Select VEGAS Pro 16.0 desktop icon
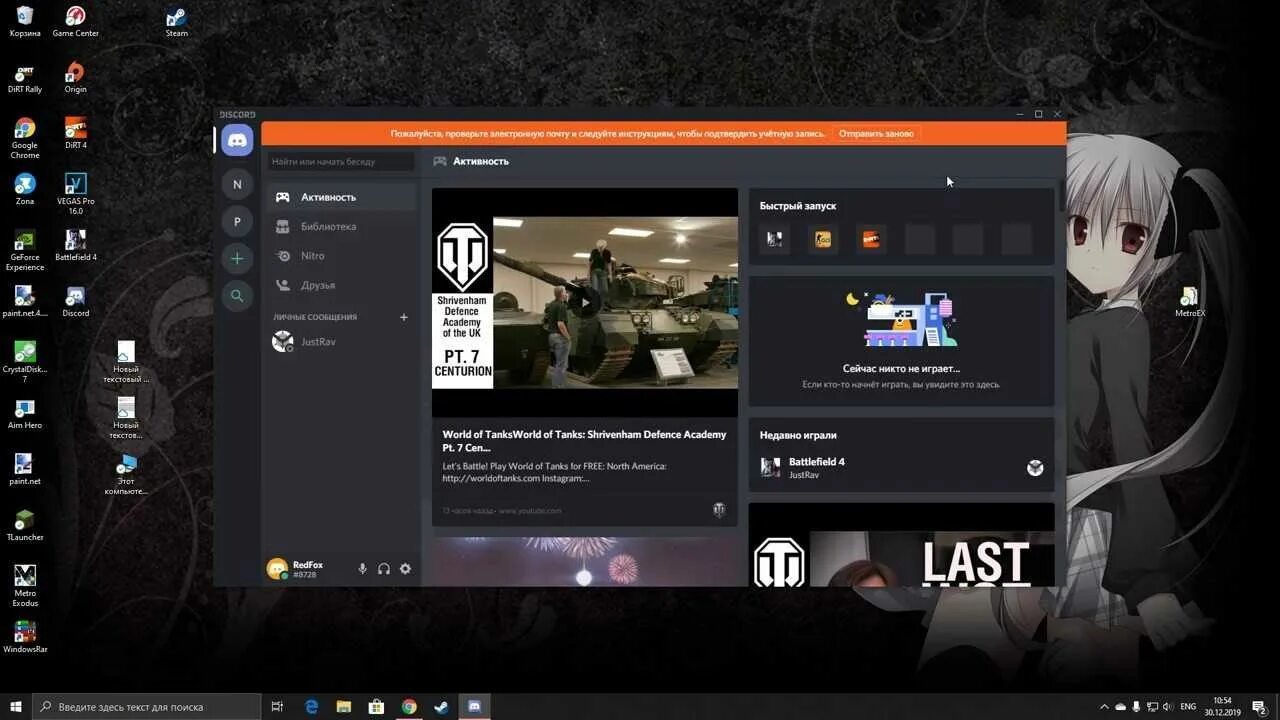The height and width of the screenshot is (720, 1280). (x=76, y=193)
